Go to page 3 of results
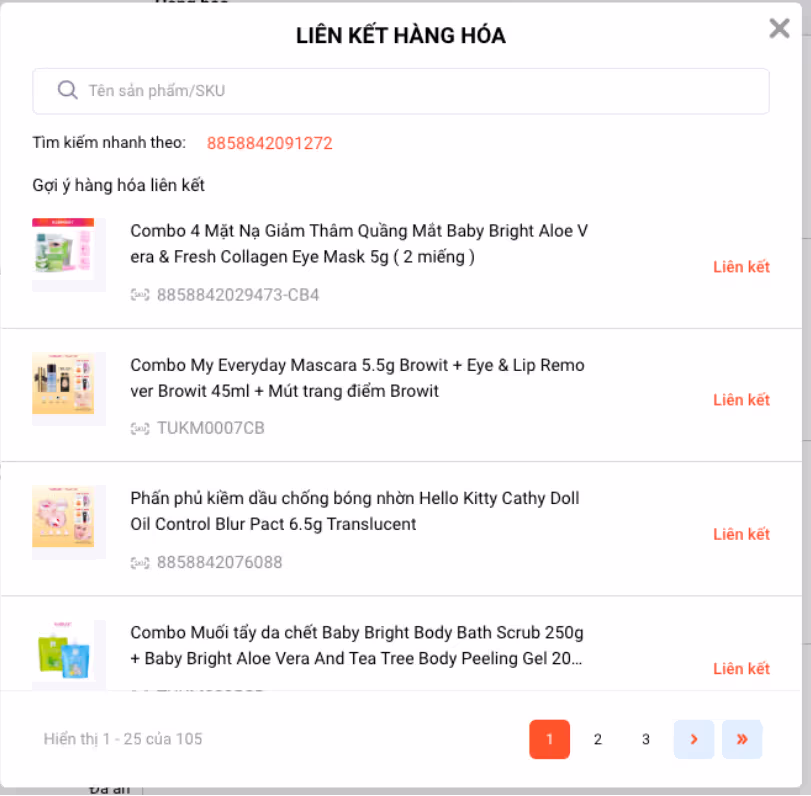 click(x=645, y=739)
